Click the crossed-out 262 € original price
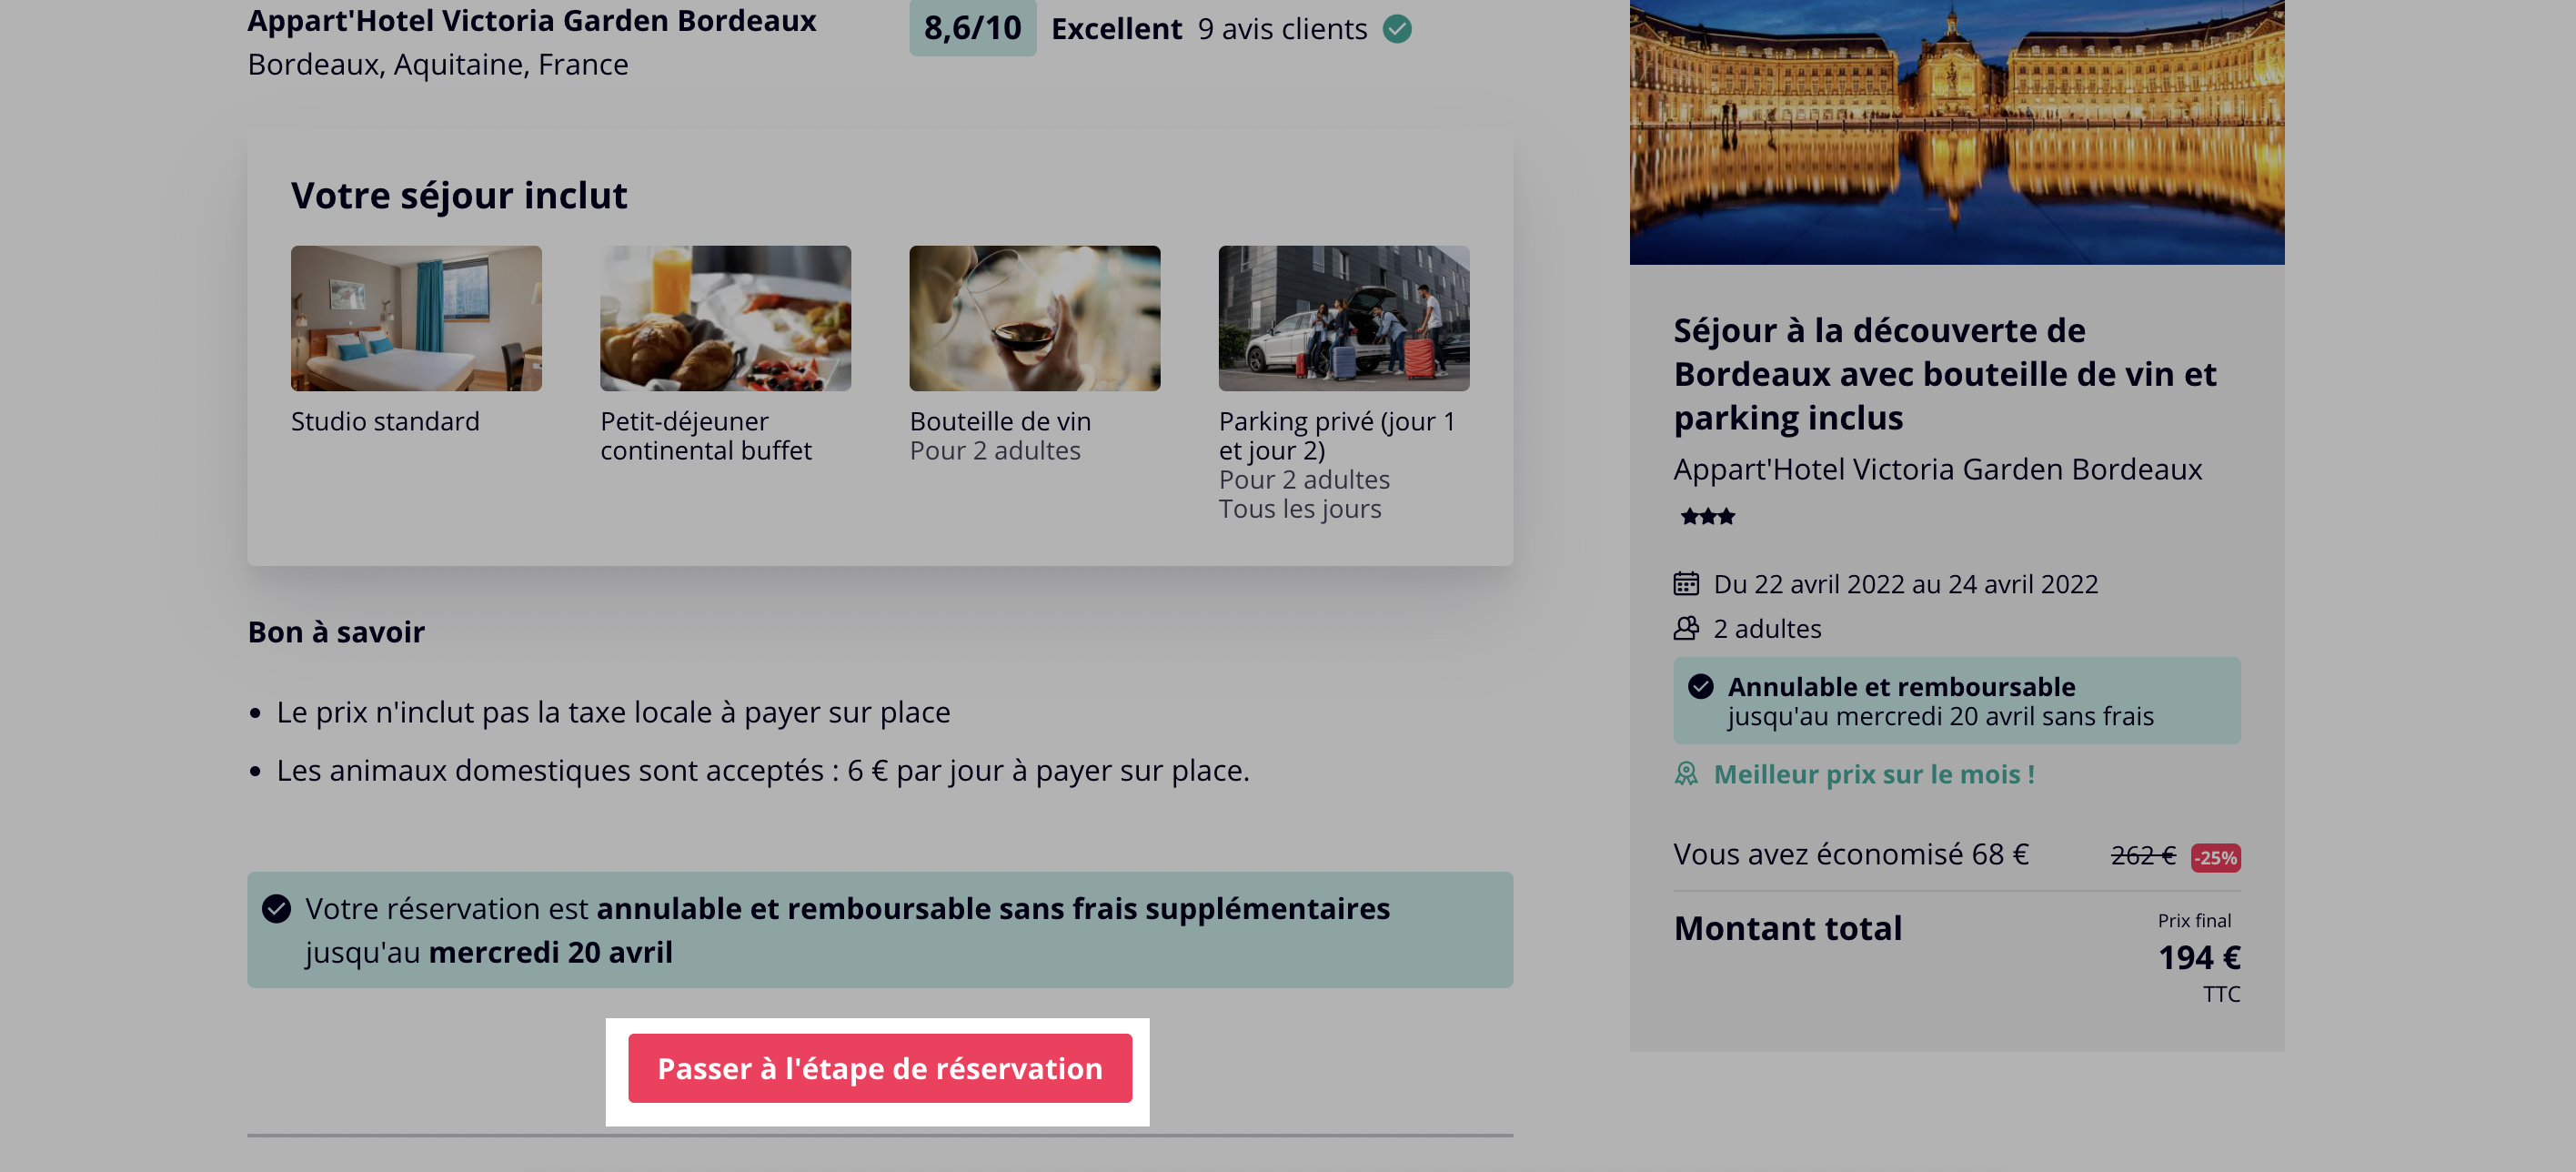 pos(2142,856)
